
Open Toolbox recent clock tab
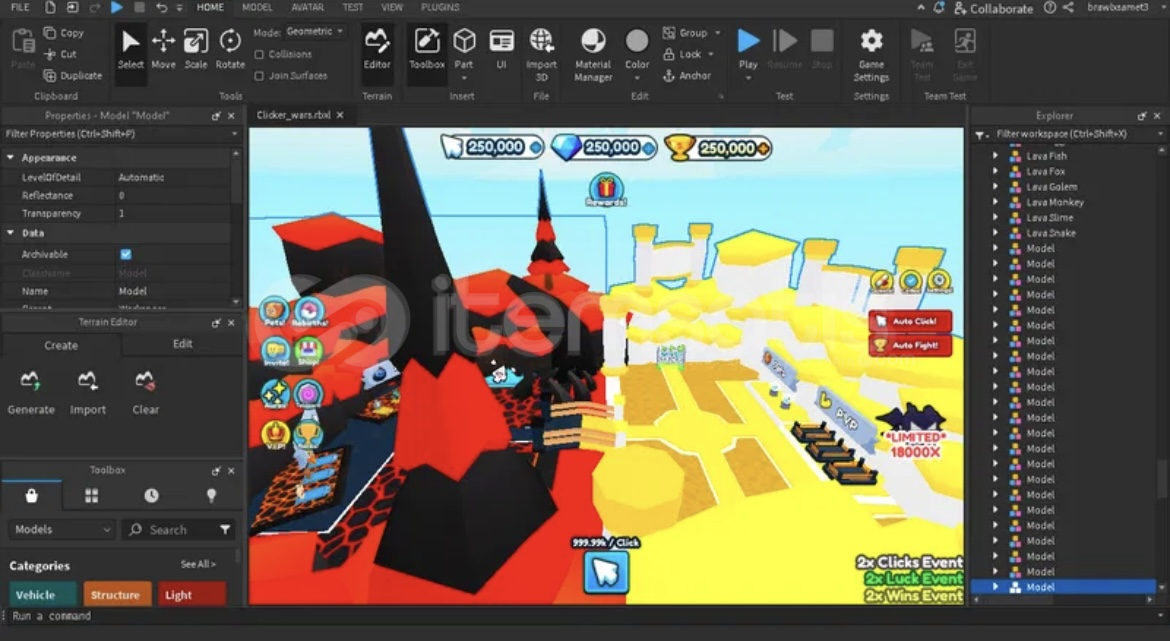point(151,495)
